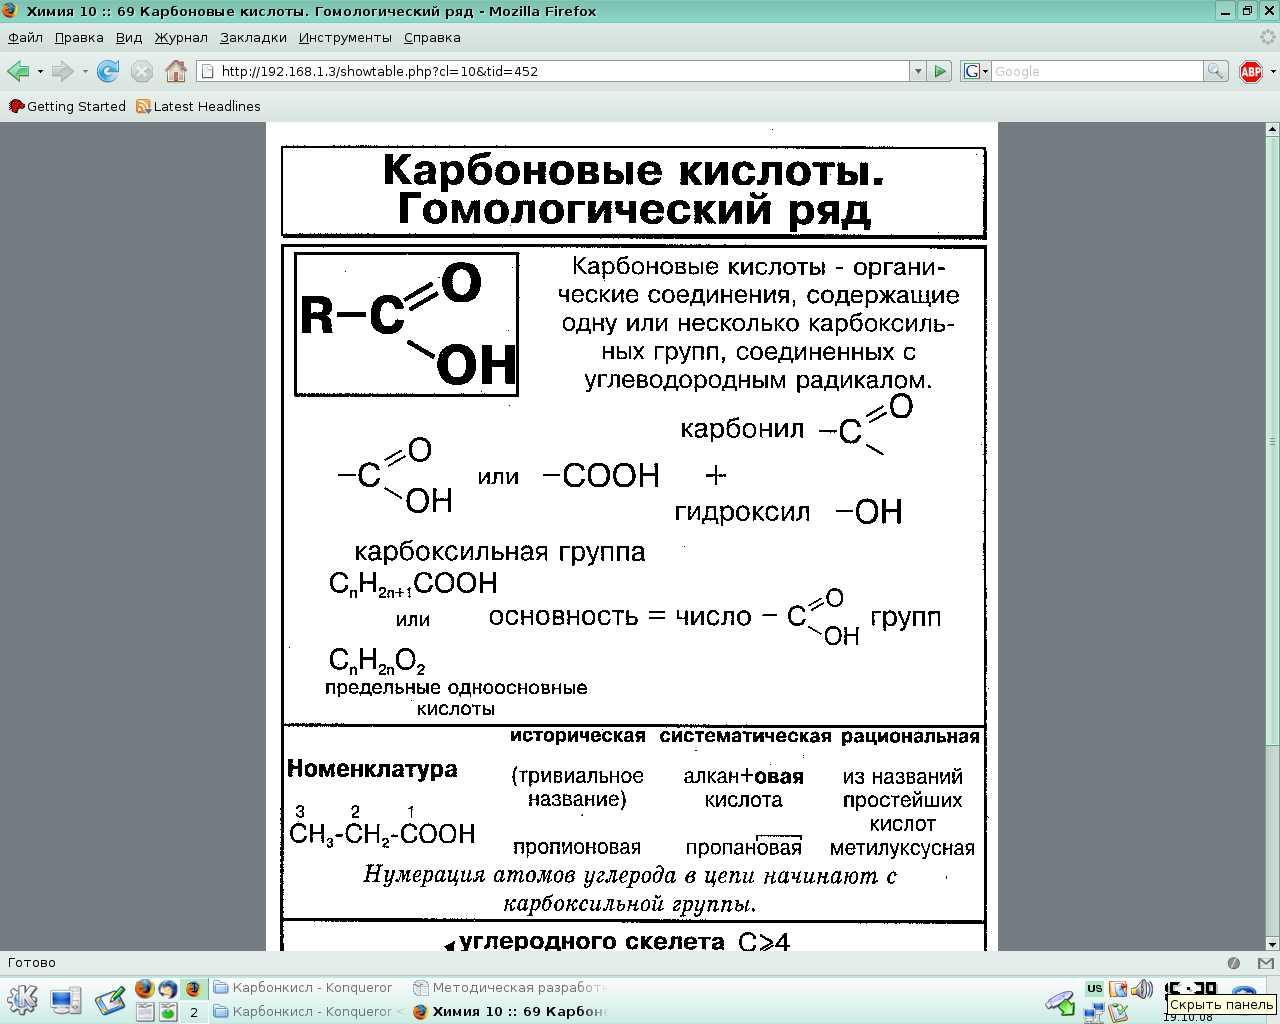Expand the Back button history arrow

tap(40, 71)
